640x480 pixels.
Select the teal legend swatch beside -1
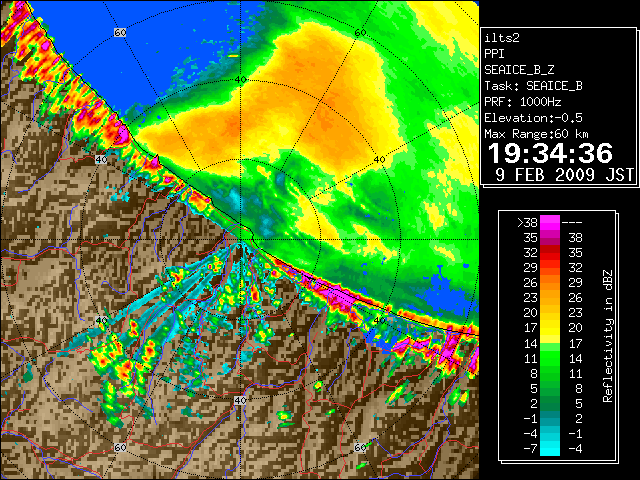click(550, 418)
